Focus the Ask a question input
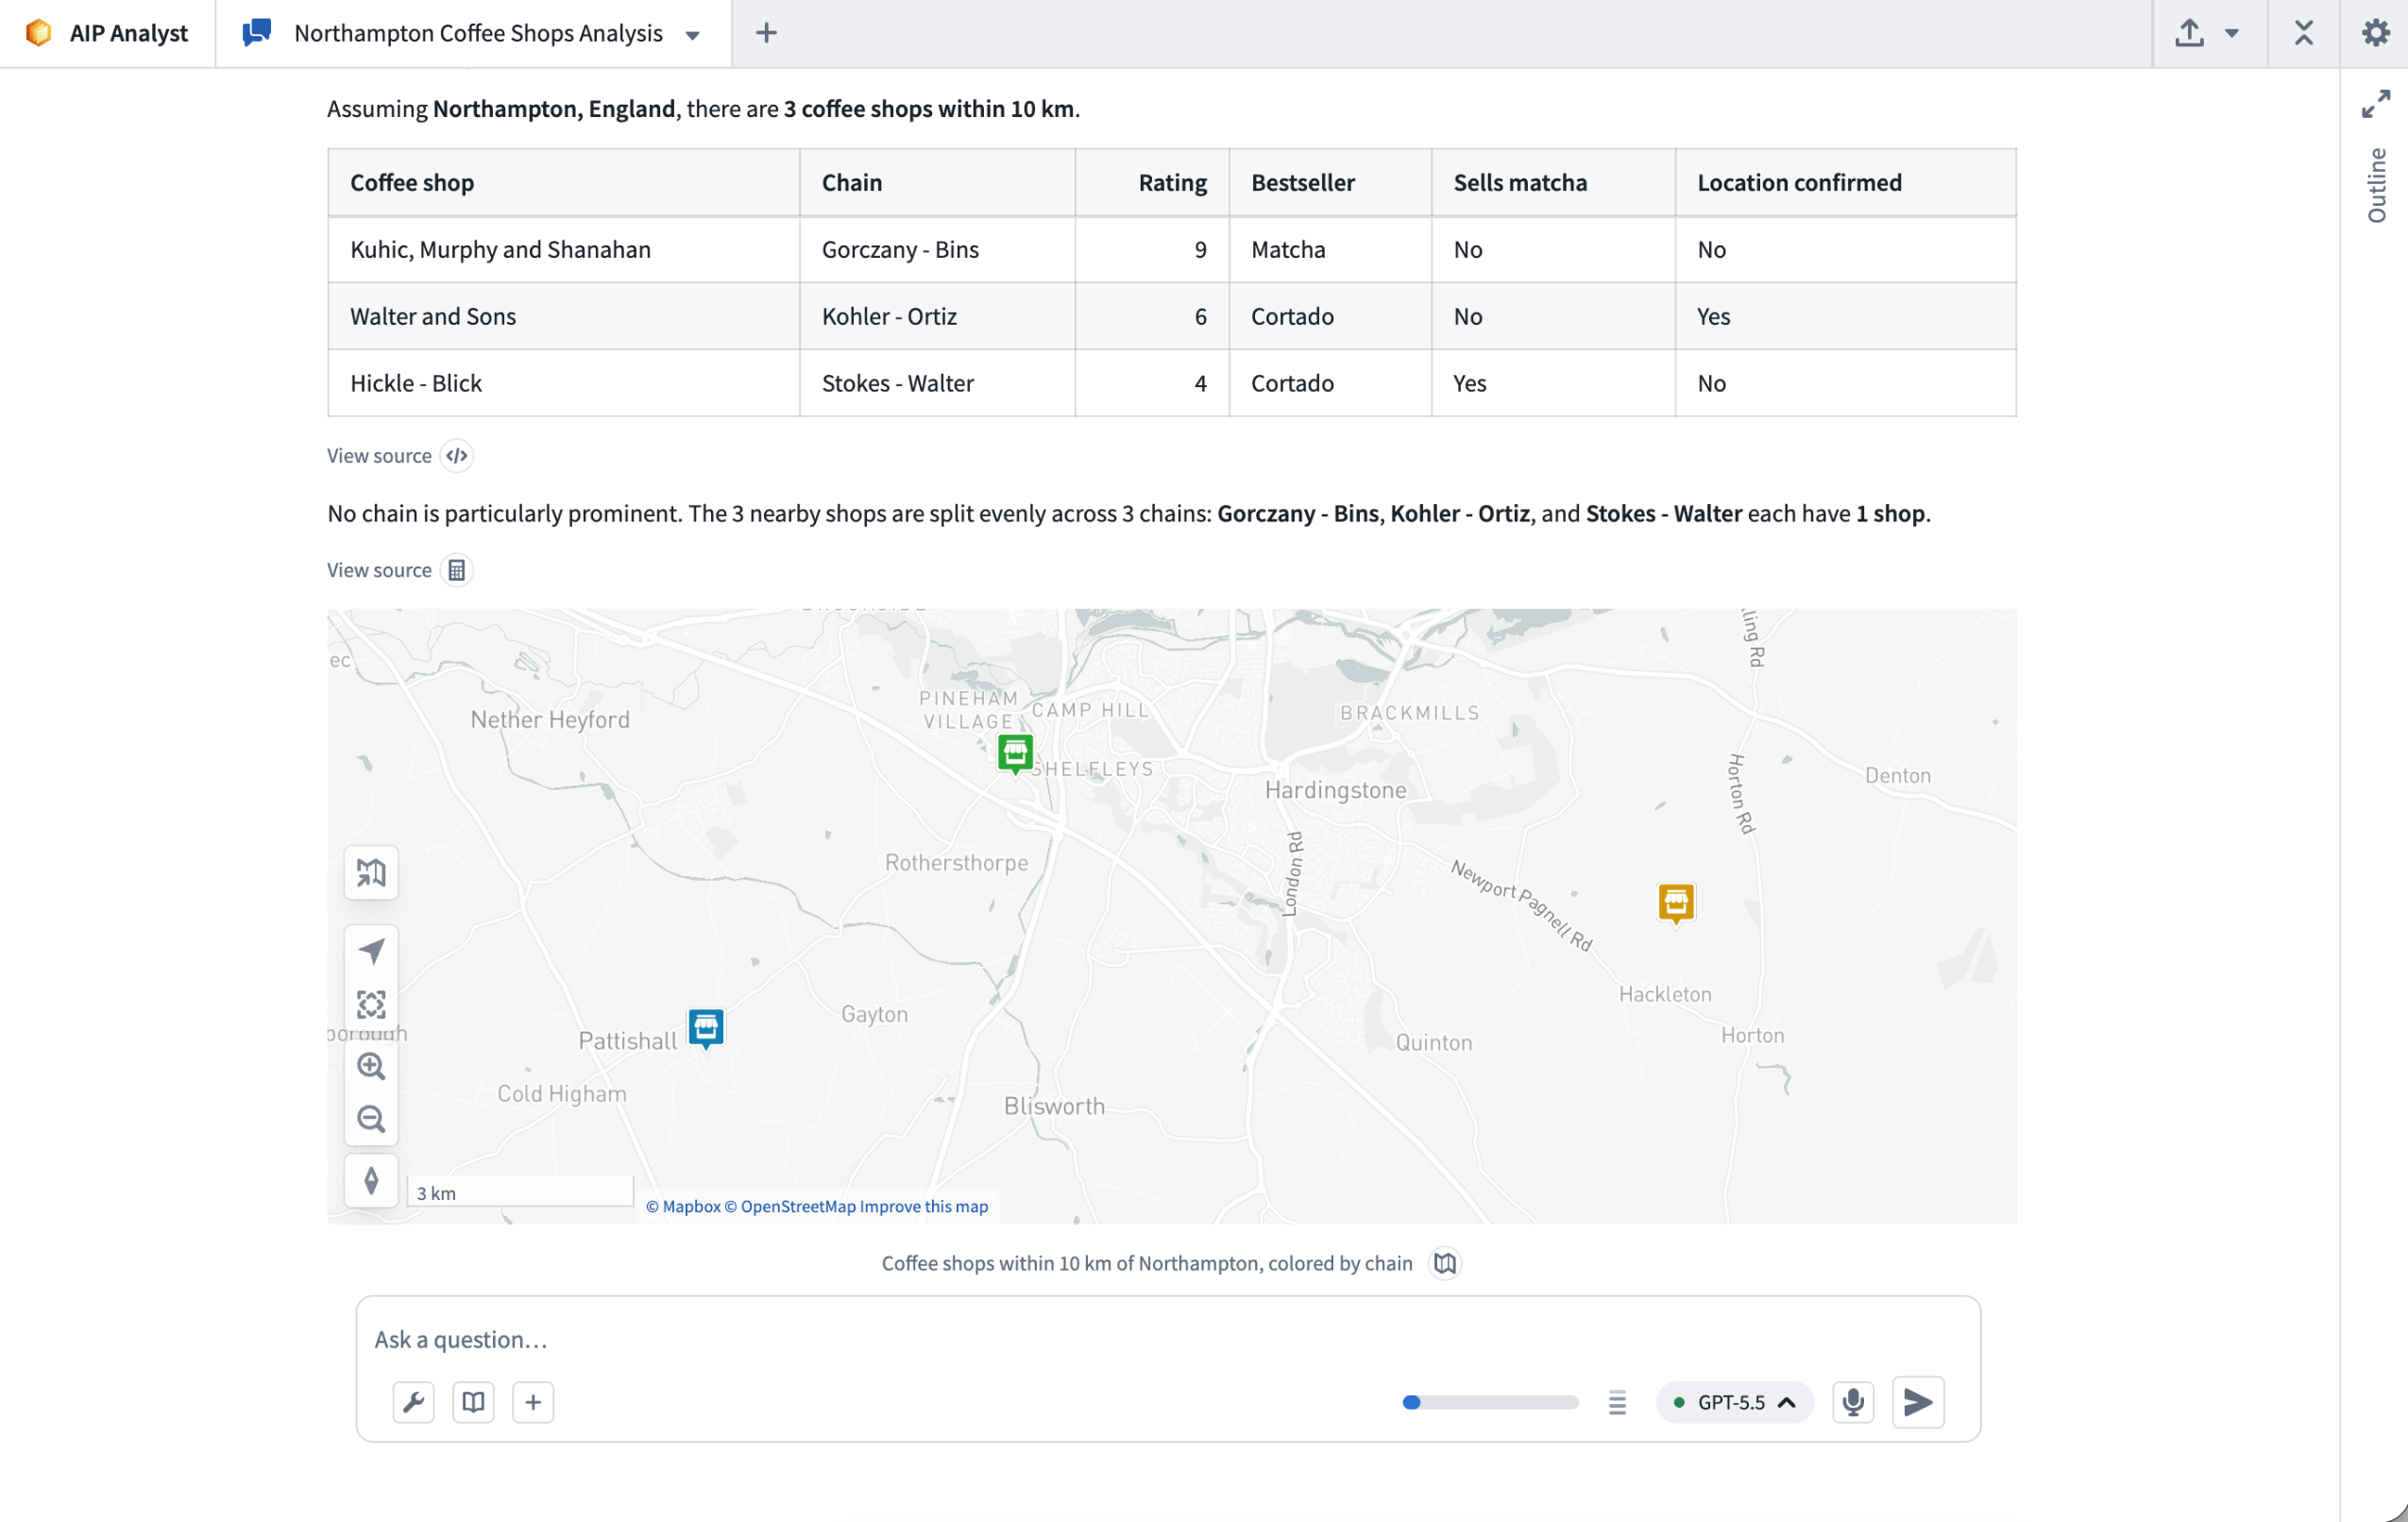Image resolution: width=2408 pixels, height=1522 pixels. (x=1168, y=1339)
